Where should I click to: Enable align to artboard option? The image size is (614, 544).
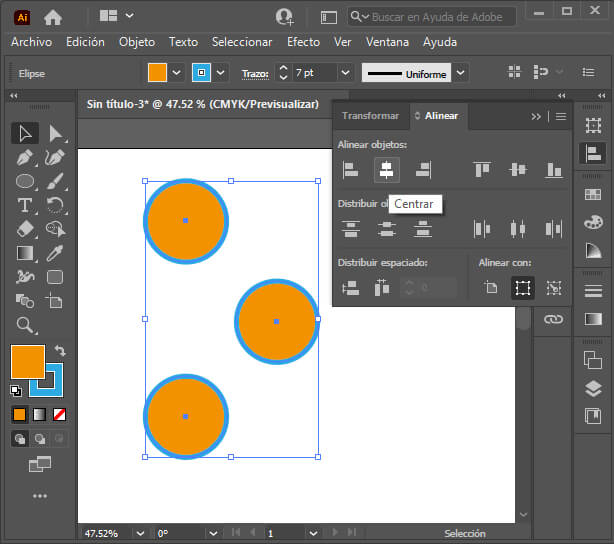coord(490,288)
